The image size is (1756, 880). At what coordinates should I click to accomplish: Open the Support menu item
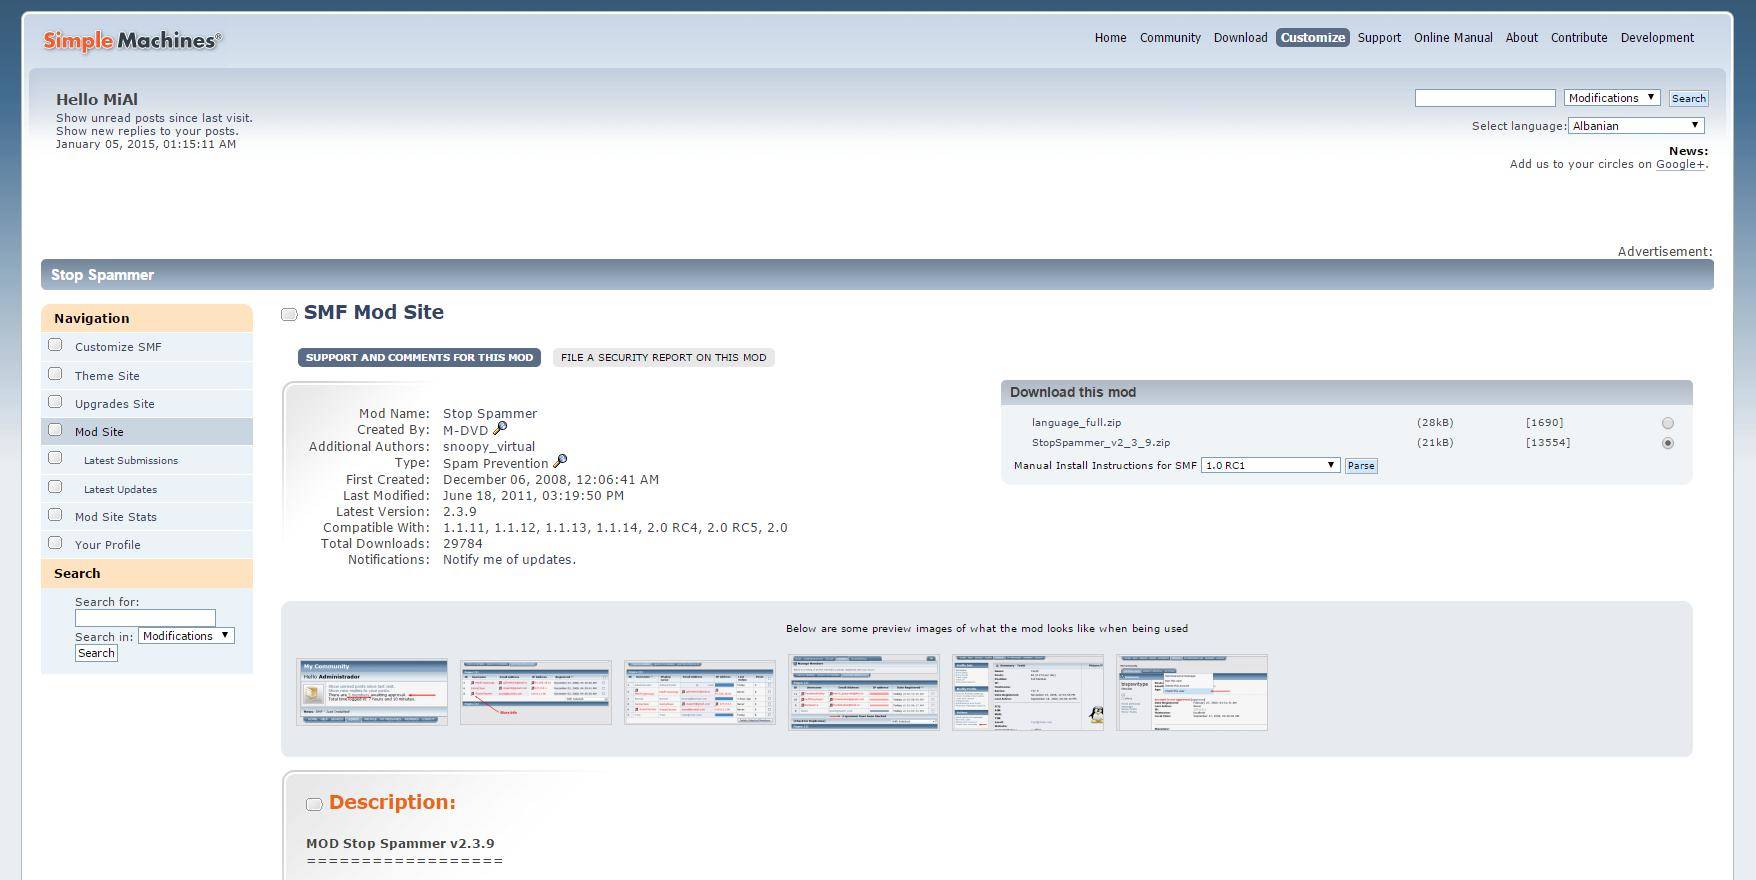tap(1379, 38)
